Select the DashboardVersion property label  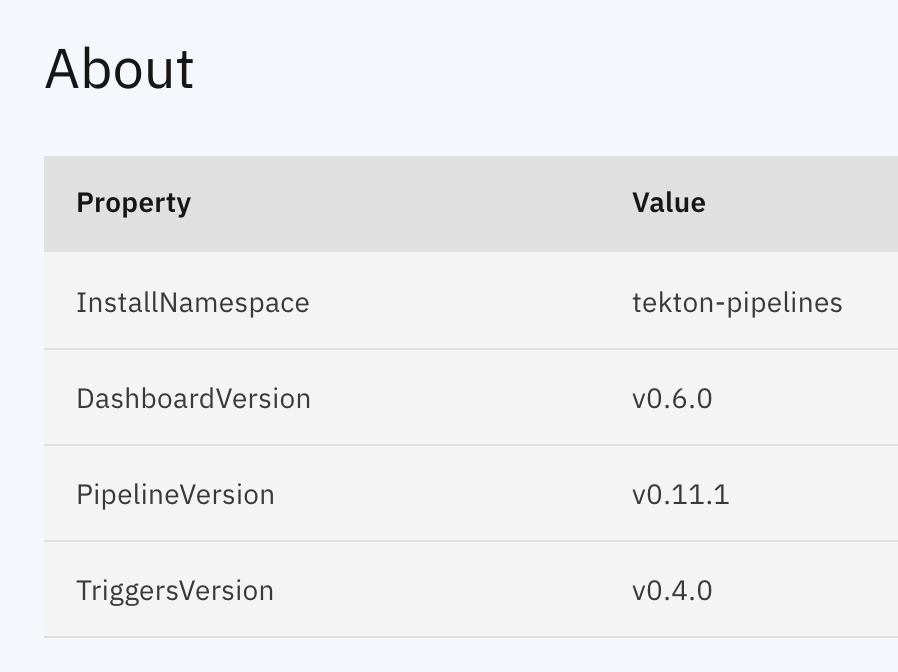(194, 398)
